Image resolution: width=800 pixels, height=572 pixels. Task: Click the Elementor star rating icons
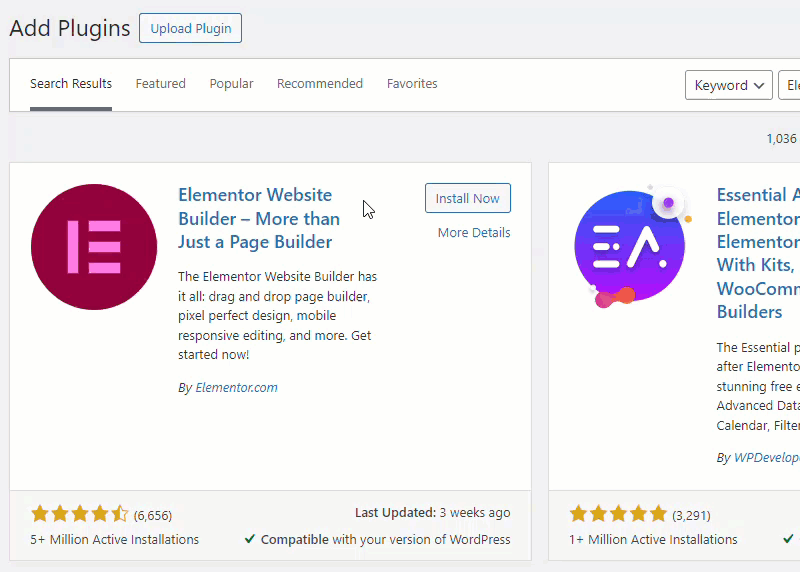pyautogui.click(x=80, y=514)
